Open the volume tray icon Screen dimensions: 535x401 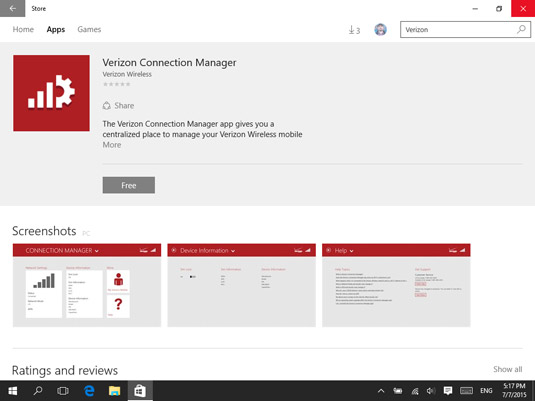pos(431,391)
